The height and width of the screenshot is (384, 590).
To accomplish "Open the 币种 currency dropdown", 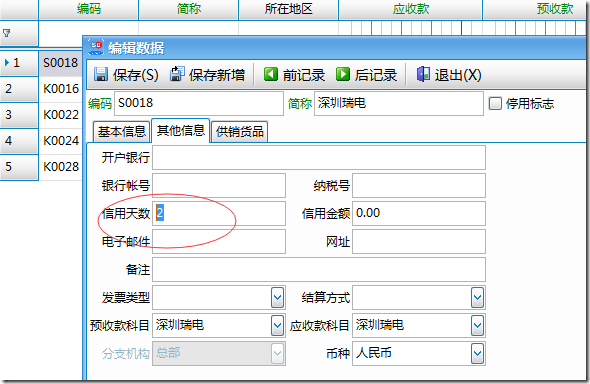I will click(477, 353).
